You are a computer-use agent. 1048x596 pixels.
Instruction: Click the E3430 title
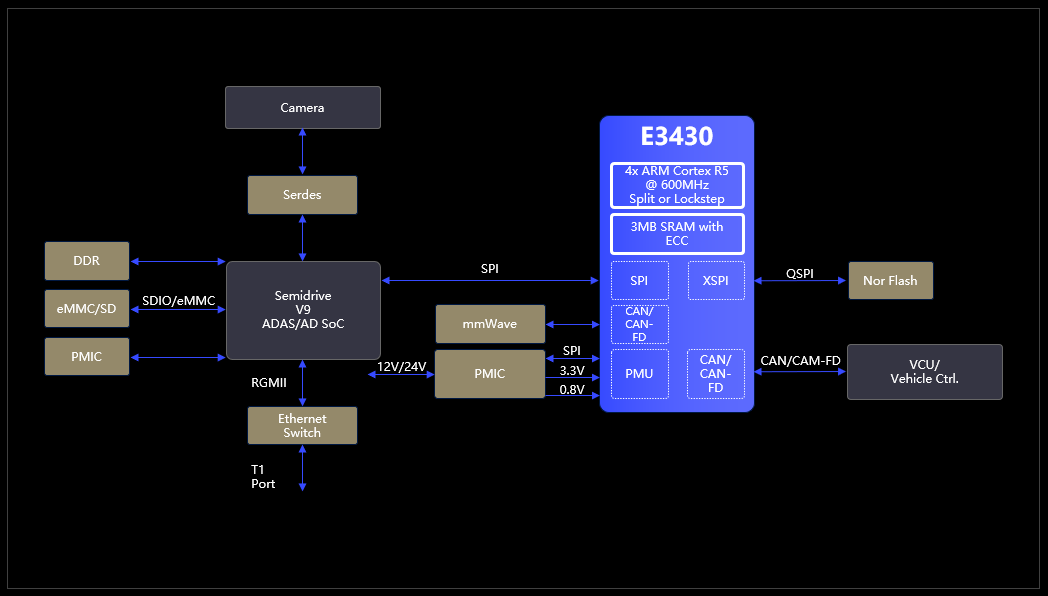tap(677, 136)
